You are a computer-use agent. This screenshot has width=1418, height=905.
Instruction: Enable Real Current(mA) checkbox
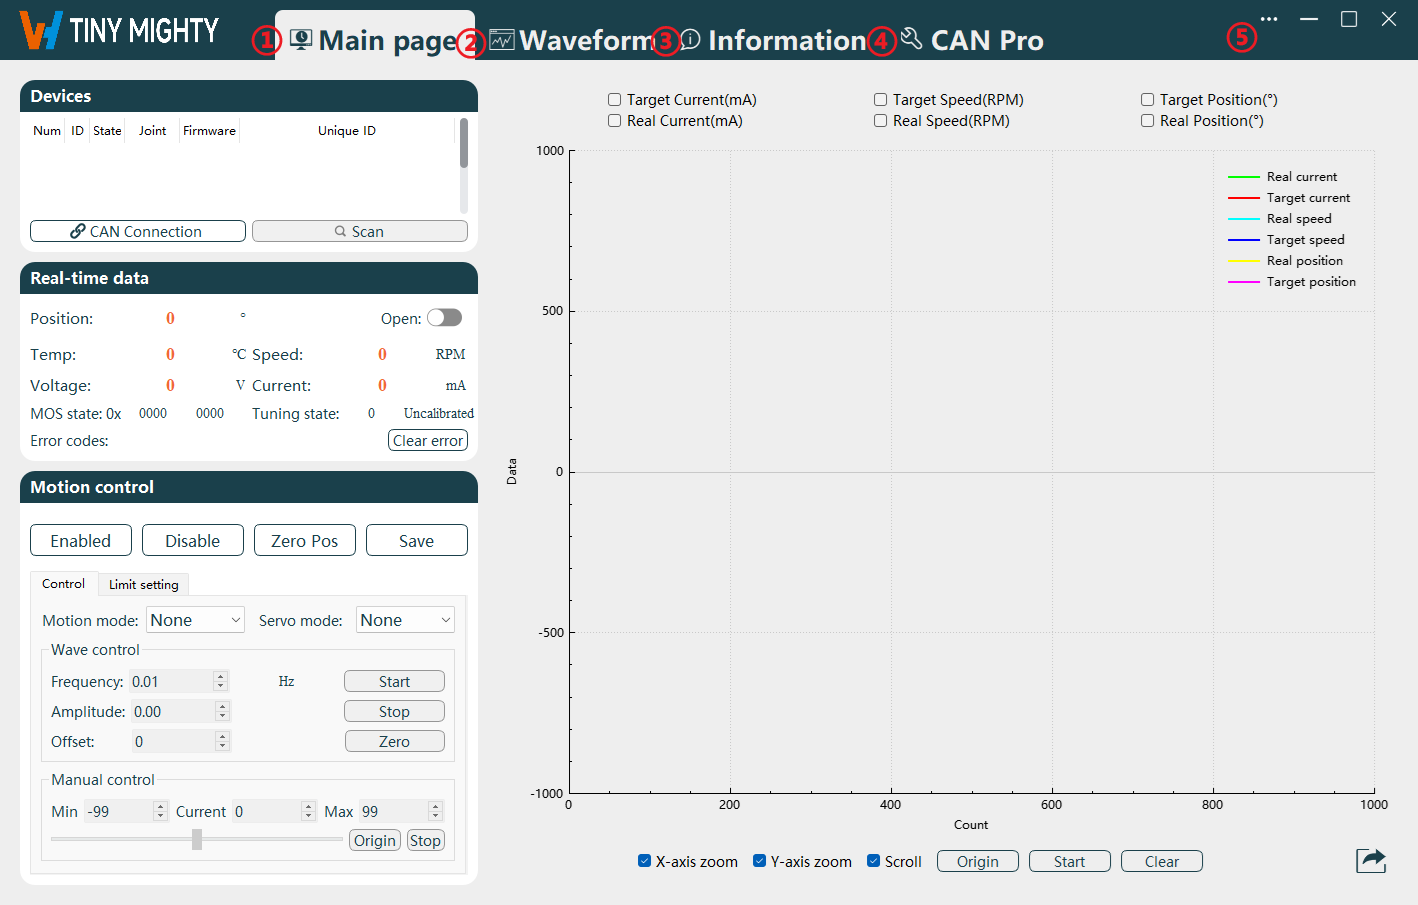615,121
